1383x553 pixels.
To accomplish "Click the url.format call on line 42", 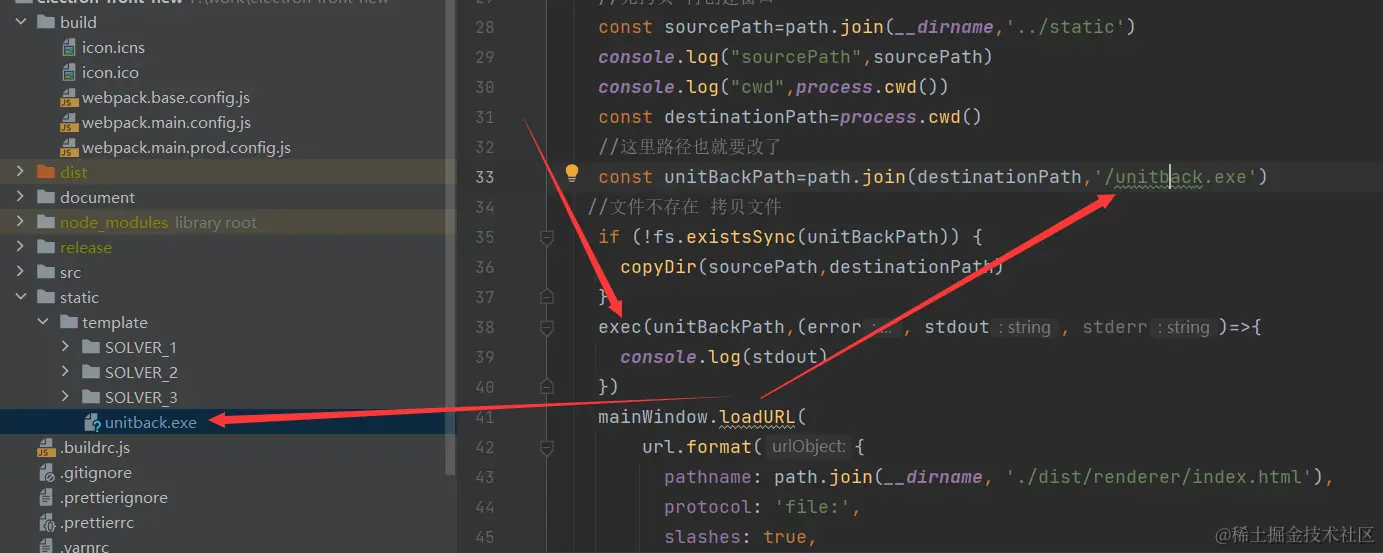I will (x=702, y=447).
